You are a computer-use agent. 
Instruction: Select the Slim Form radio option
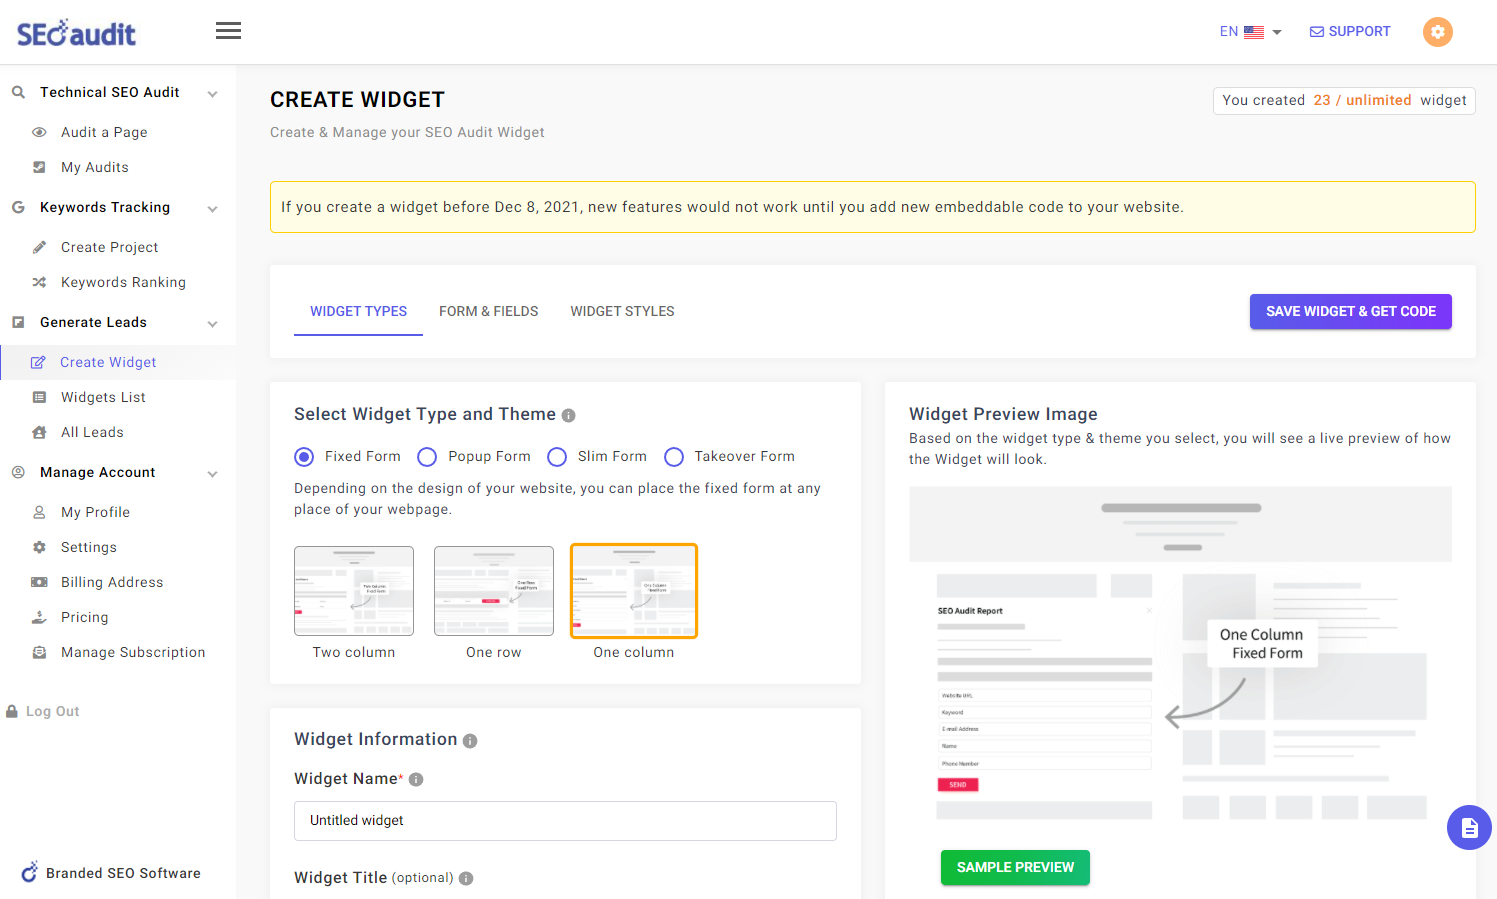coord(557,457)
